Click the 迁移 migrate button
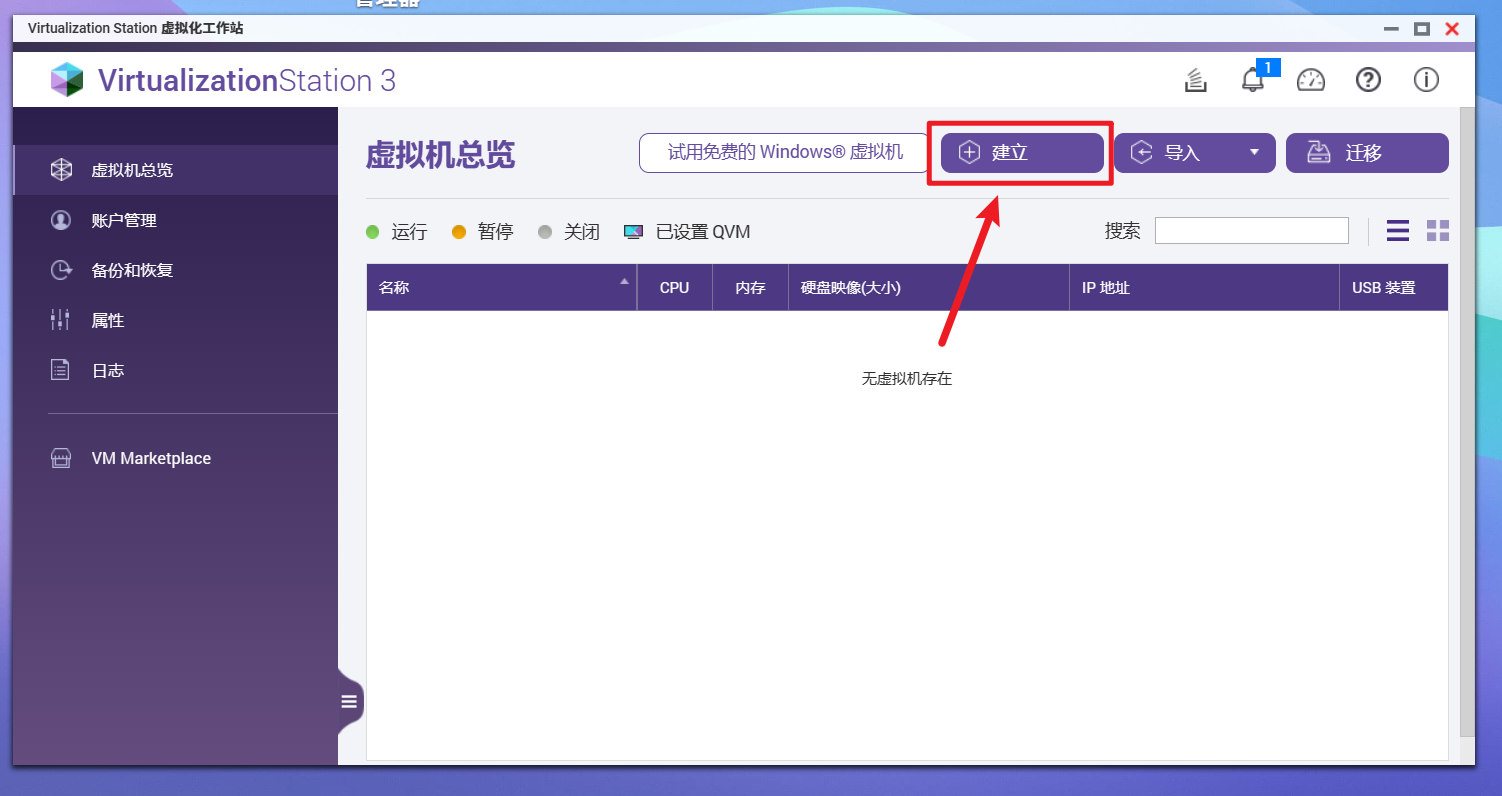 coord(1367,153)
